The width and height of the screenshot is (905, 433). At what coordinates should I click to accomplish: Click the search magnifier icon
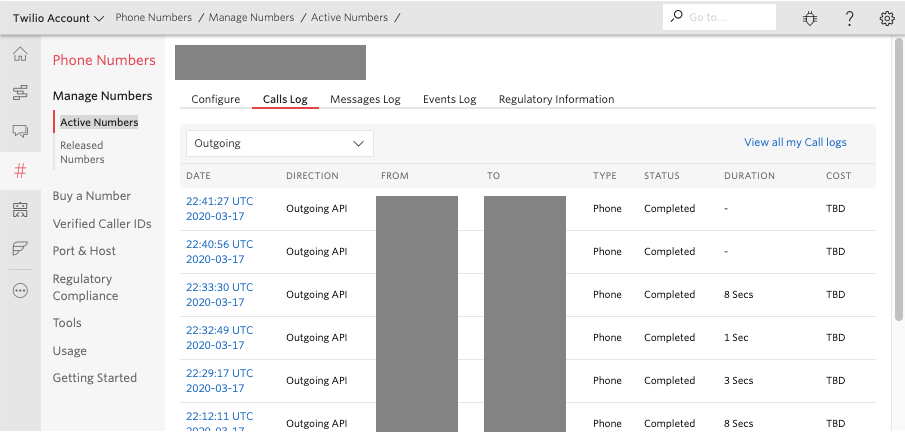676,17
